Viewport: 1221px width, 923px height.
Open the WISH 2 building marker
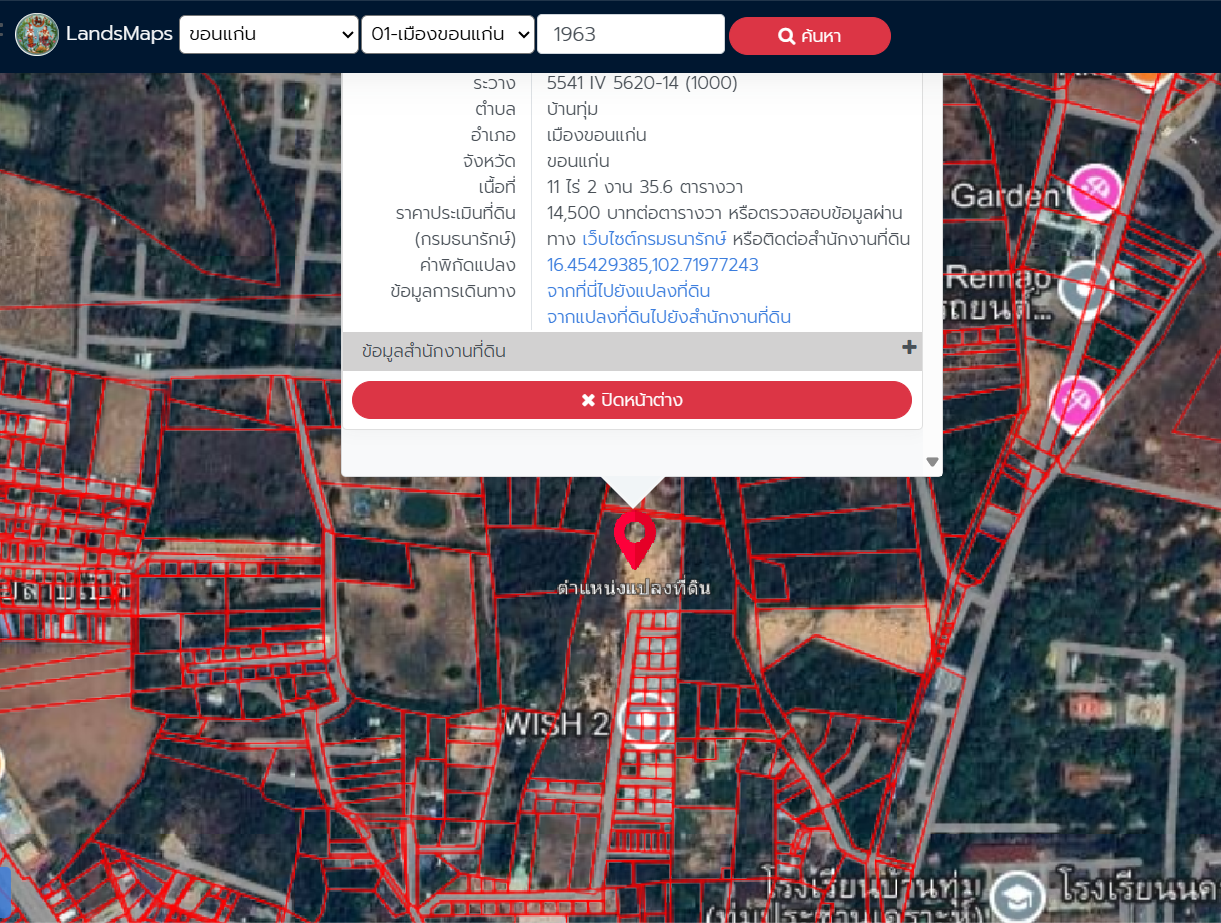[x=647, y=720]
